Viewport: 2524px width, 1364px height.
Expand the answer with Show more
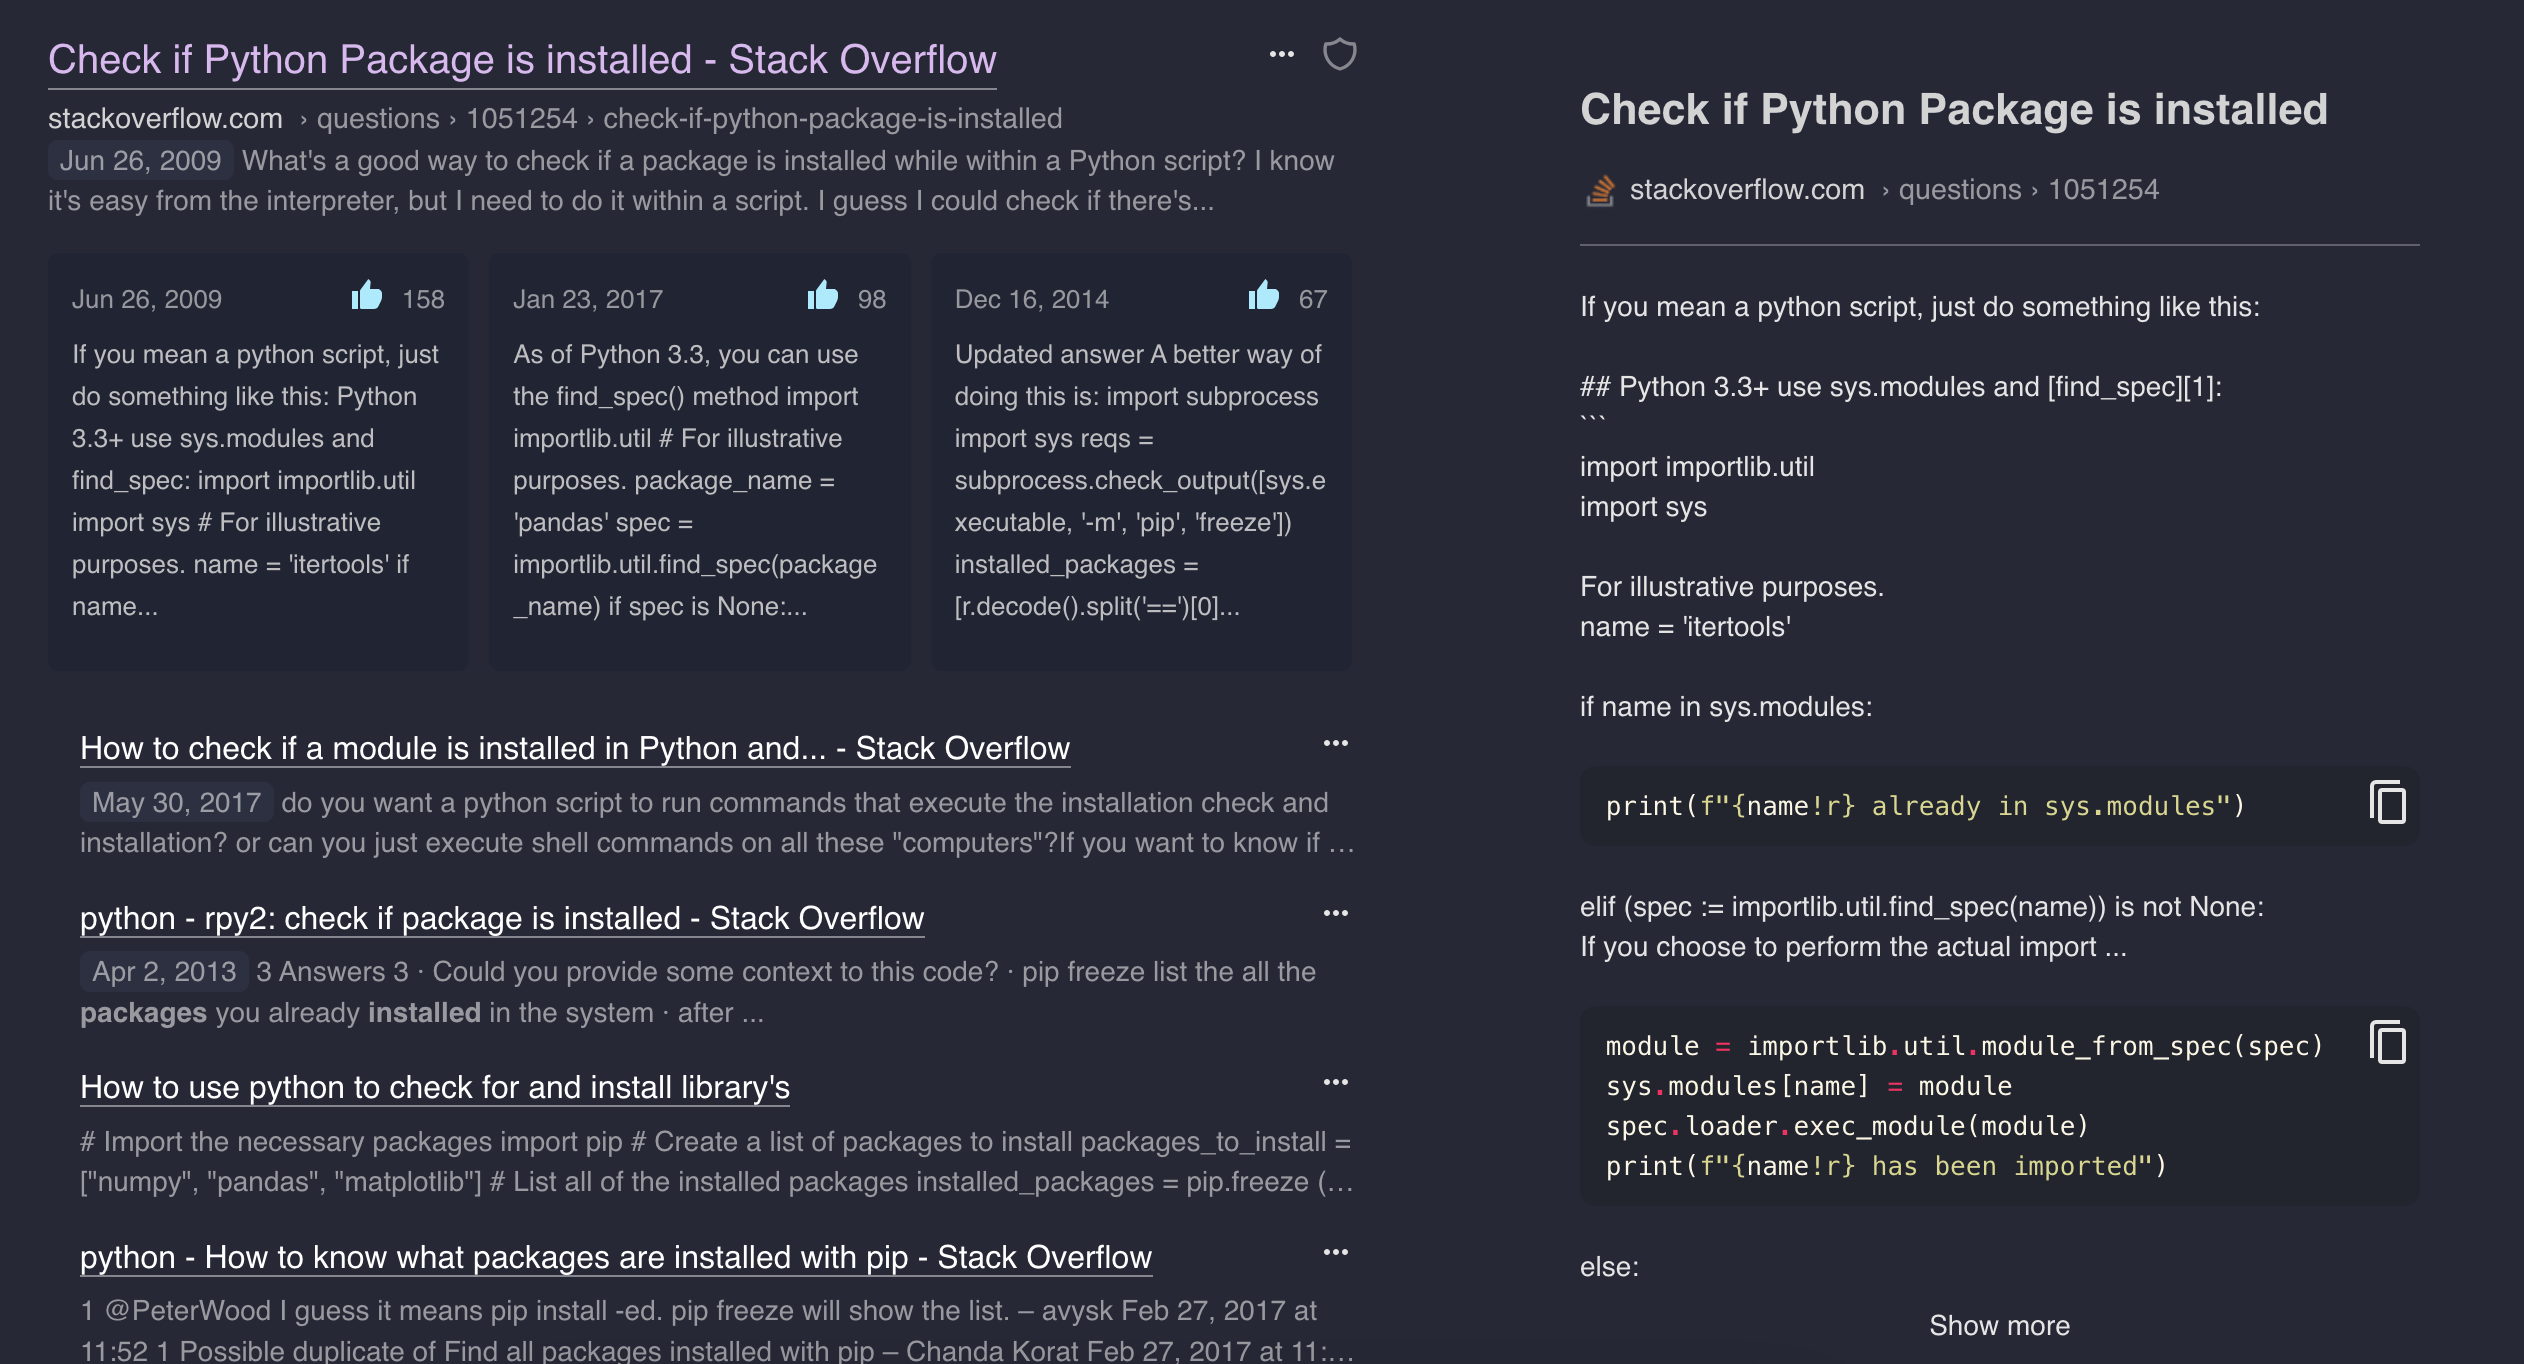point(1998,1325)
